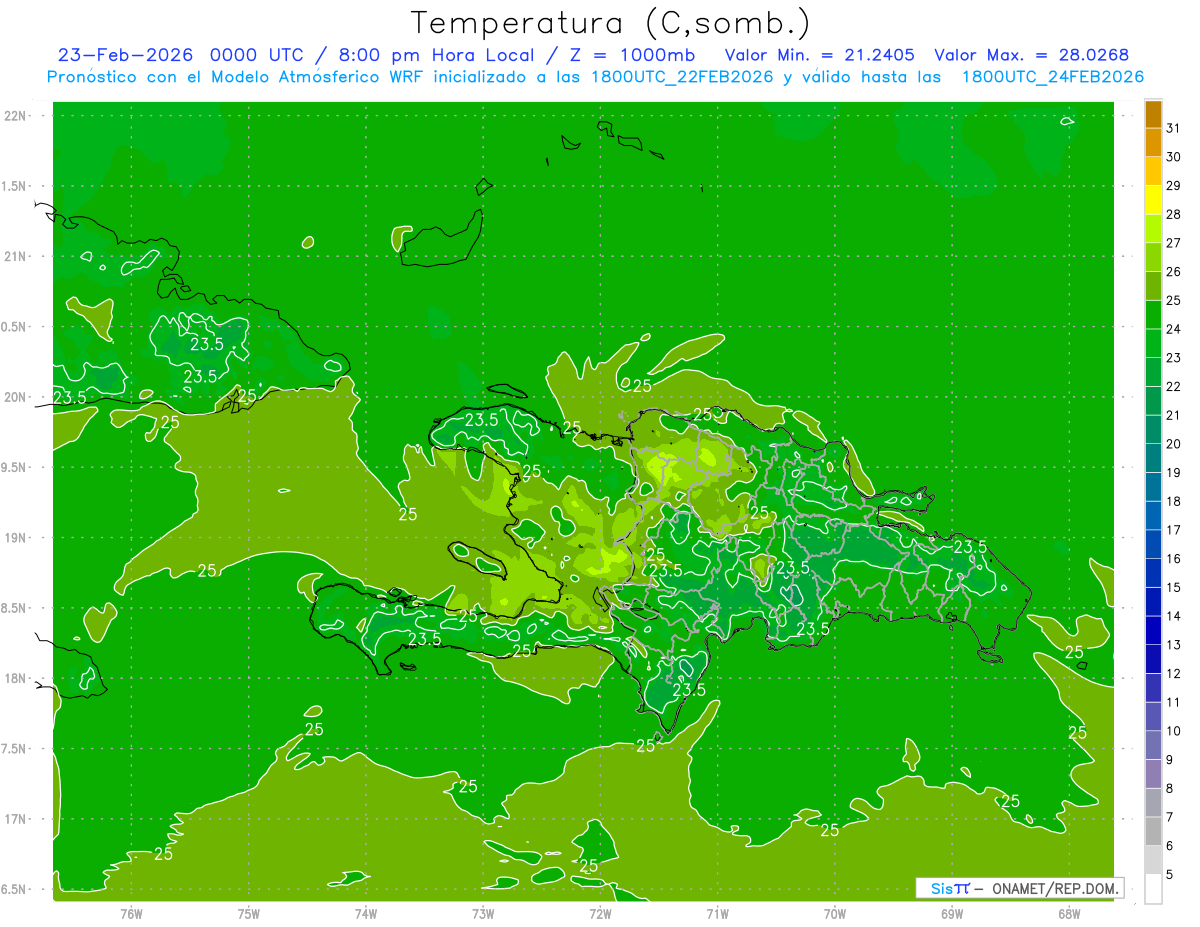Click the 5 label on the color scale
Screen dimensions: 1200x927
click(1171, 875)
